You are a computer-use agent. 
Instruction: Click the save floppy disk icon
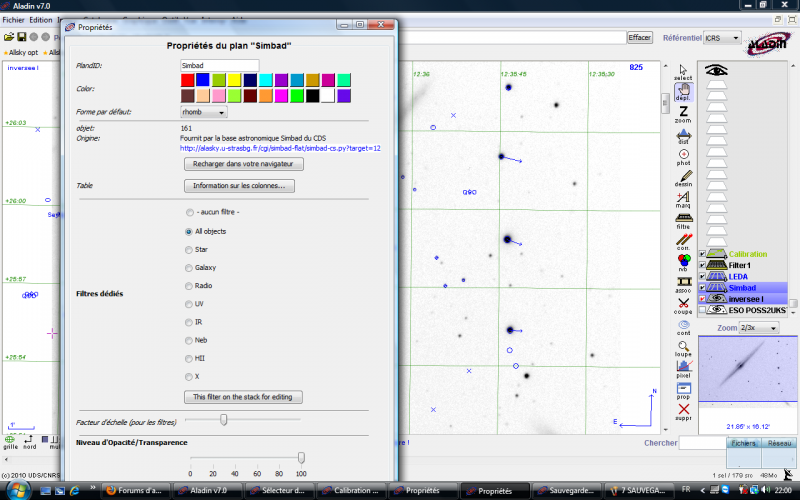coord(21,37)
